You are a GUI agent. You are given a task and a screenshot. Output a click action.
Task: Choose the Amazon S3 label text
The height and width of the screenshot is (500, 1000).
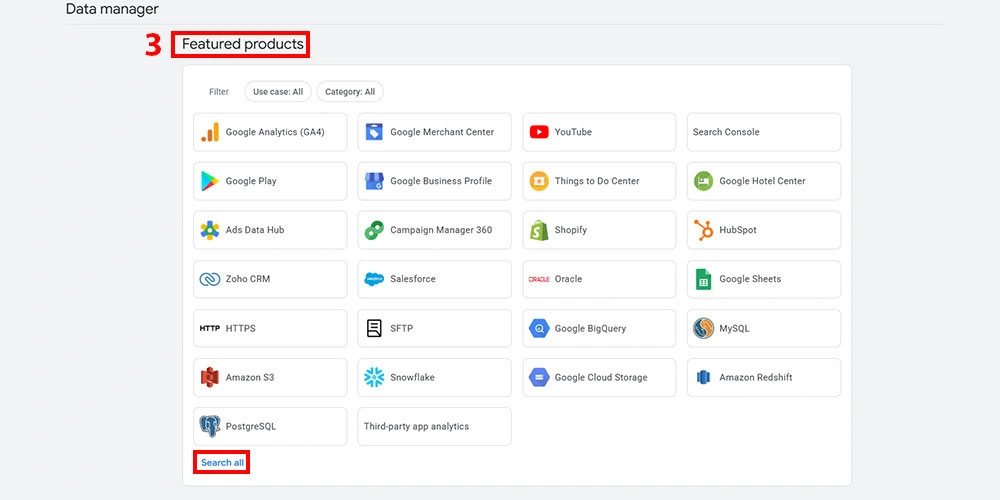point(250,378)
